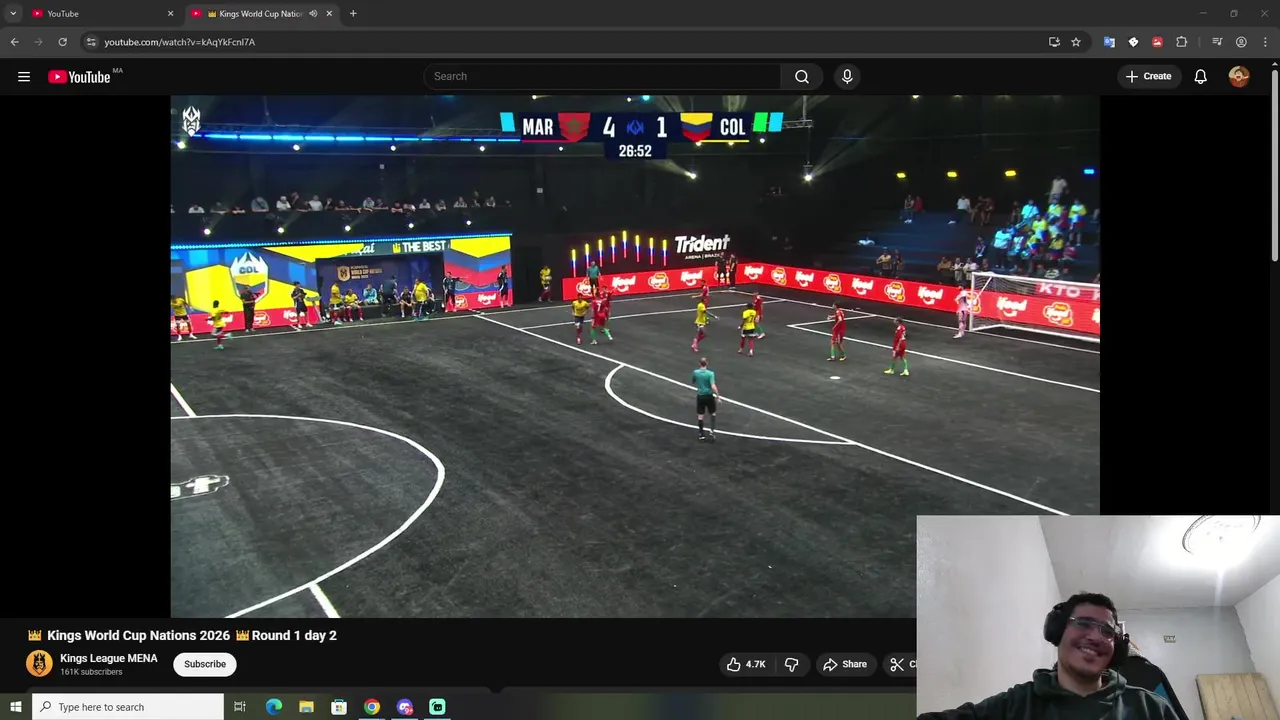
Task: Bookmark this page with the star
Action: tap(1076, 42)
